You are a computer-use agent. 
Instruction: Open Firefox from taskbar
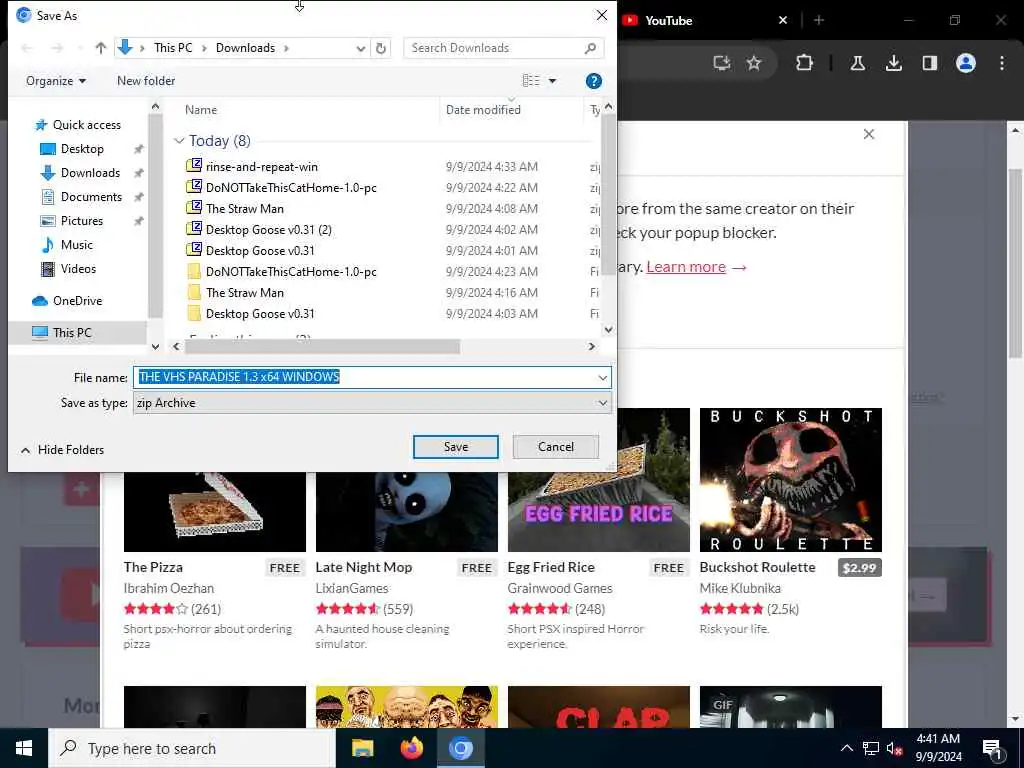tap(411, 748)
